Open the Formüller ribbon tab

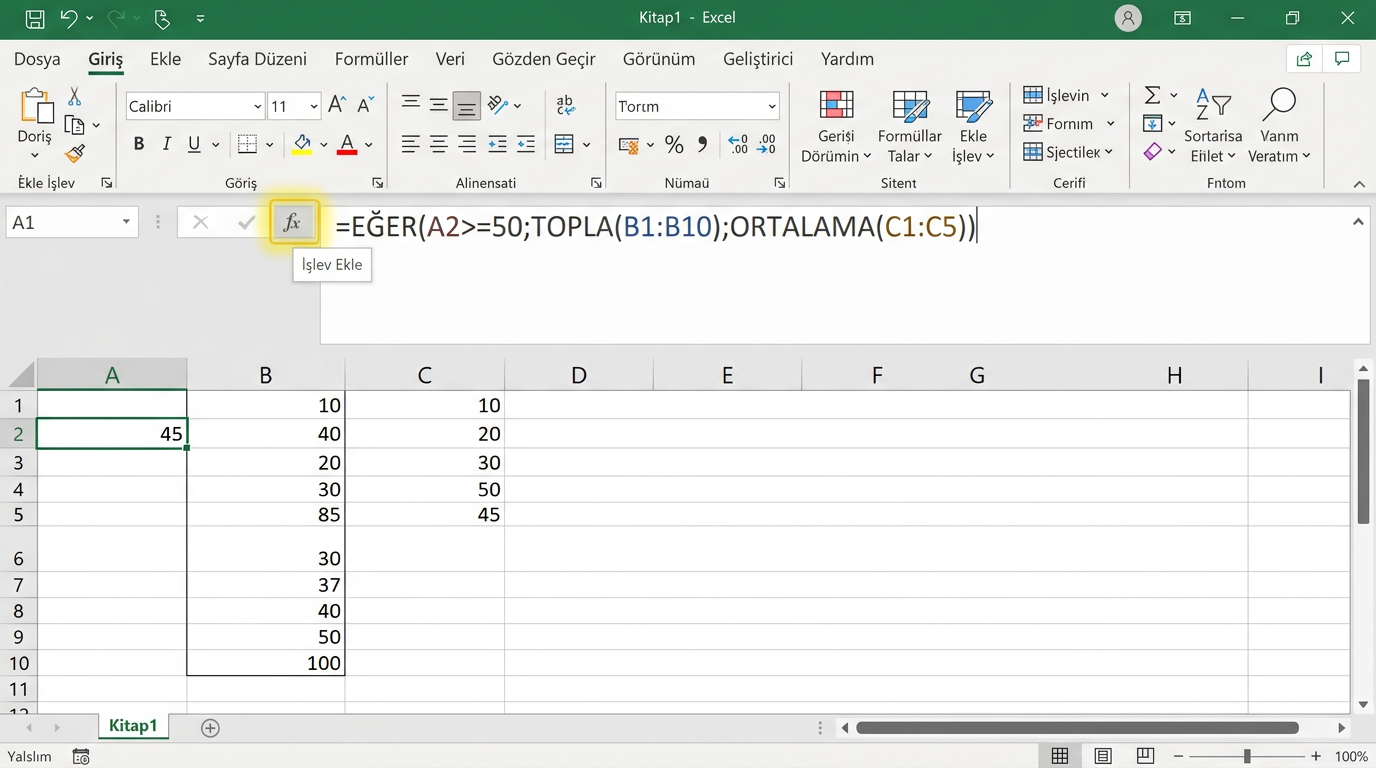pos(371,59)
